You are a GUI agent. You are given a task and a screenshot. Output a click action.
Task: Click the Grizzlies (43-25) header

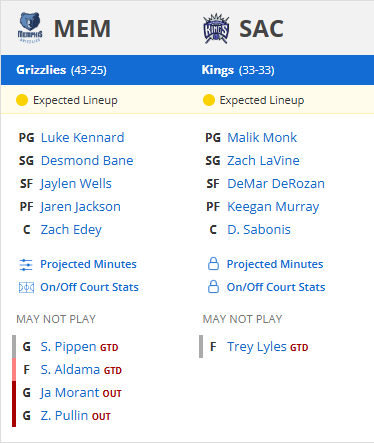click(x=61, y=70)
